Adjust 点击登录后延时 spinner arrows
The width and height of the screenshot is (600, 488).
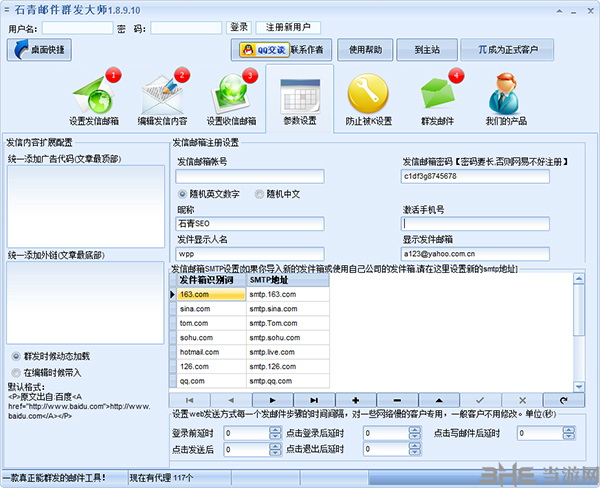click(x=415, y=433)
